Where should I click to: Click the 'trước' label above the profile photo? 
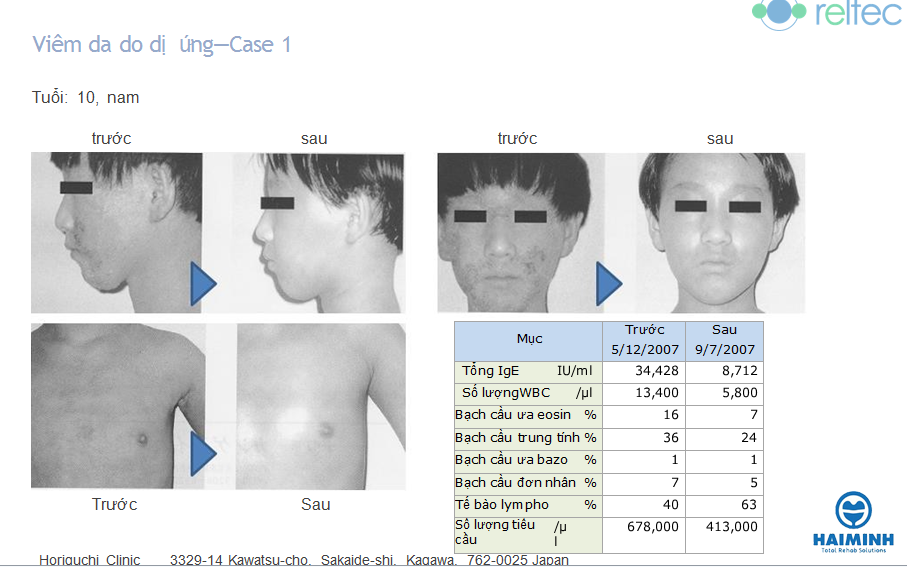111,139
